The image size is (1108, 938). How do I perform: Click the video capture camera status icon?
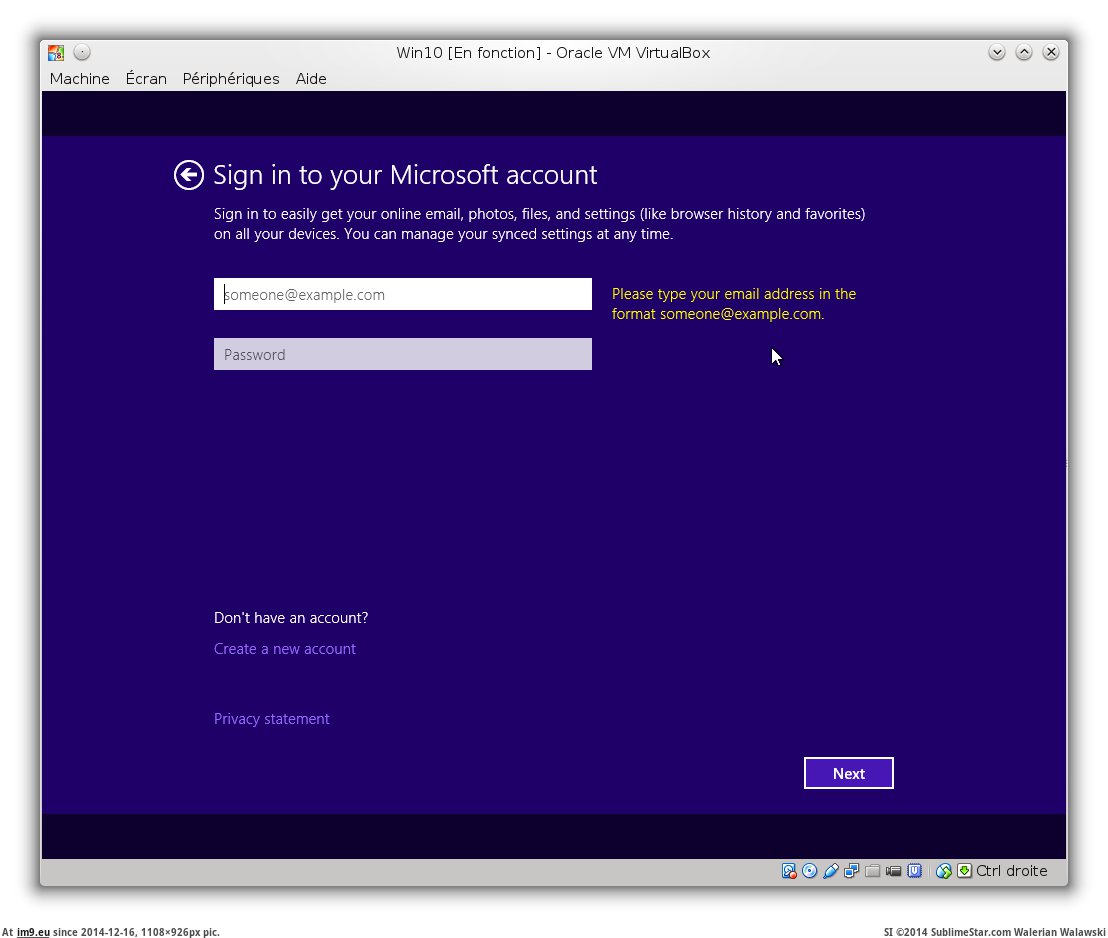pos(894,871)
